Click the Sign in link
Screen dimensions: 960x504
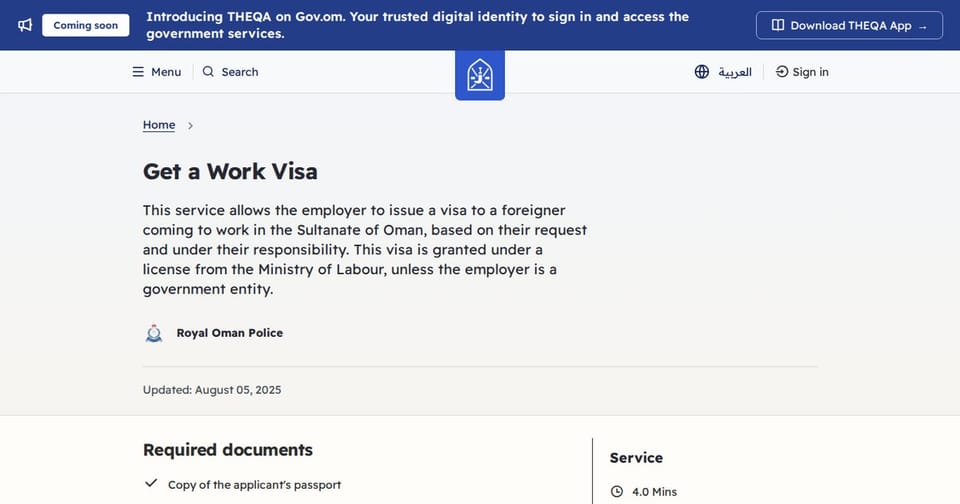point(810,72)
